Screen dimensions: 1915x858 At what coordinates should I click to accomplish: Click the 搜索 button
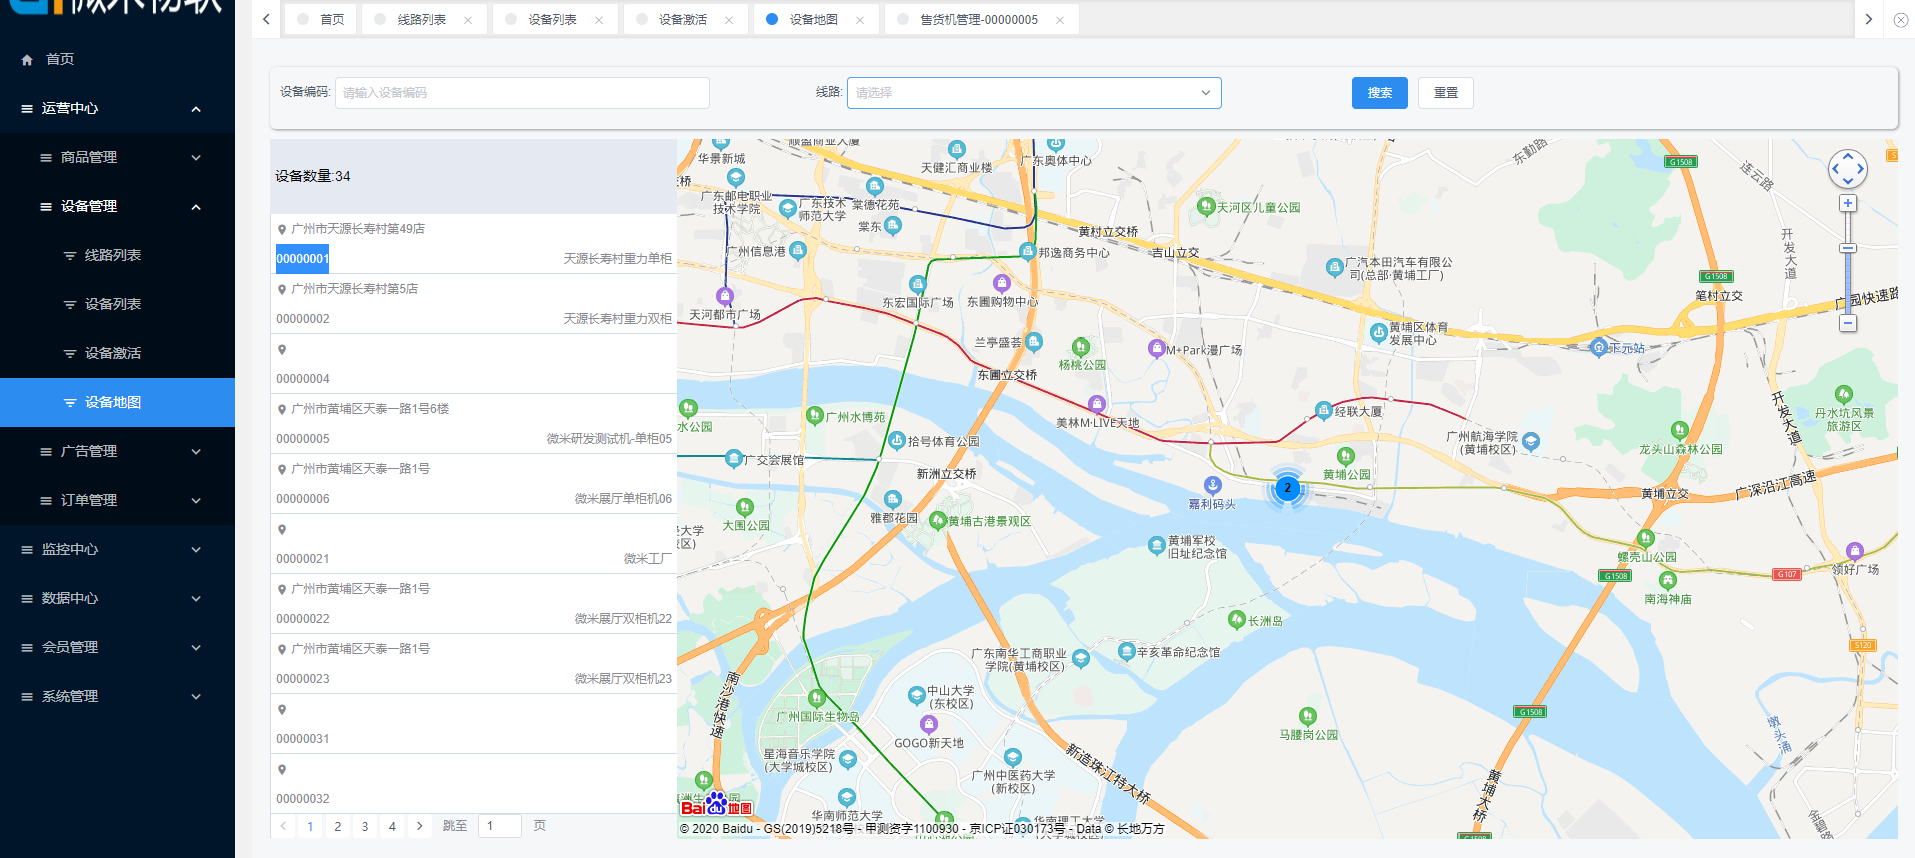click(1380, 93)
